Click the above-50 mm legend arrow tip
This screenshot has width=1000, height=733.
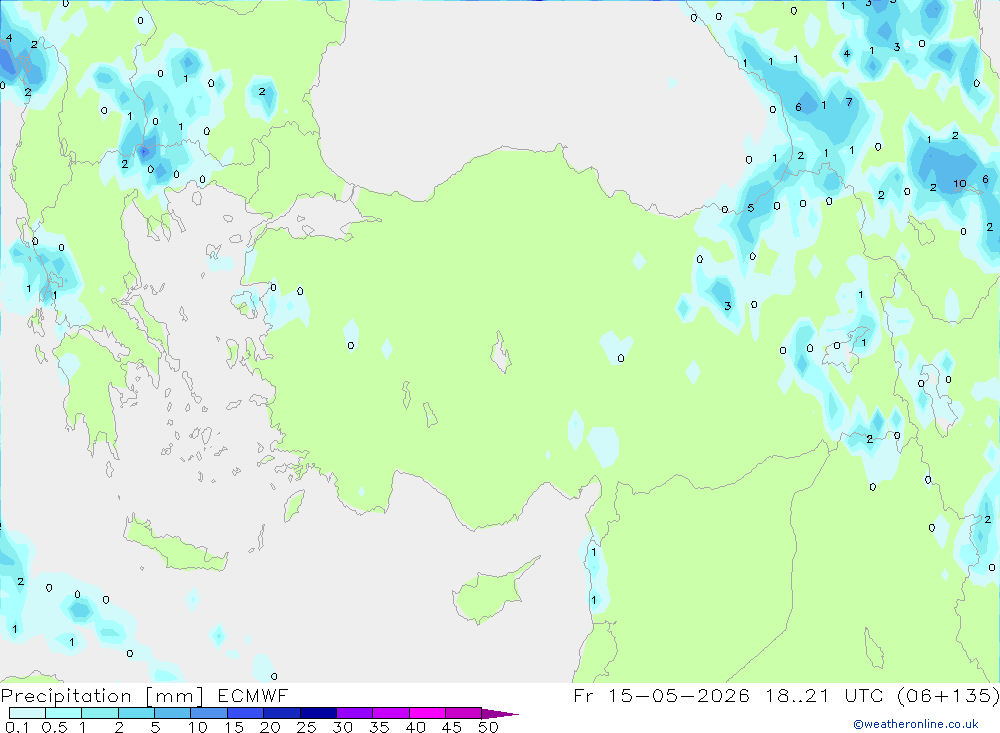click(500, 713)
